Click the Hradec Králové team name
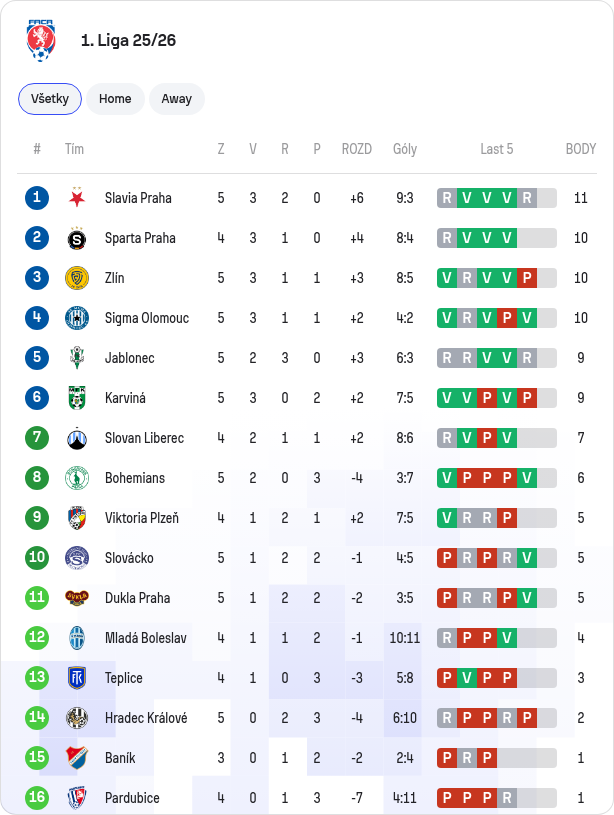The image size is (614, 815). (146, 718)
